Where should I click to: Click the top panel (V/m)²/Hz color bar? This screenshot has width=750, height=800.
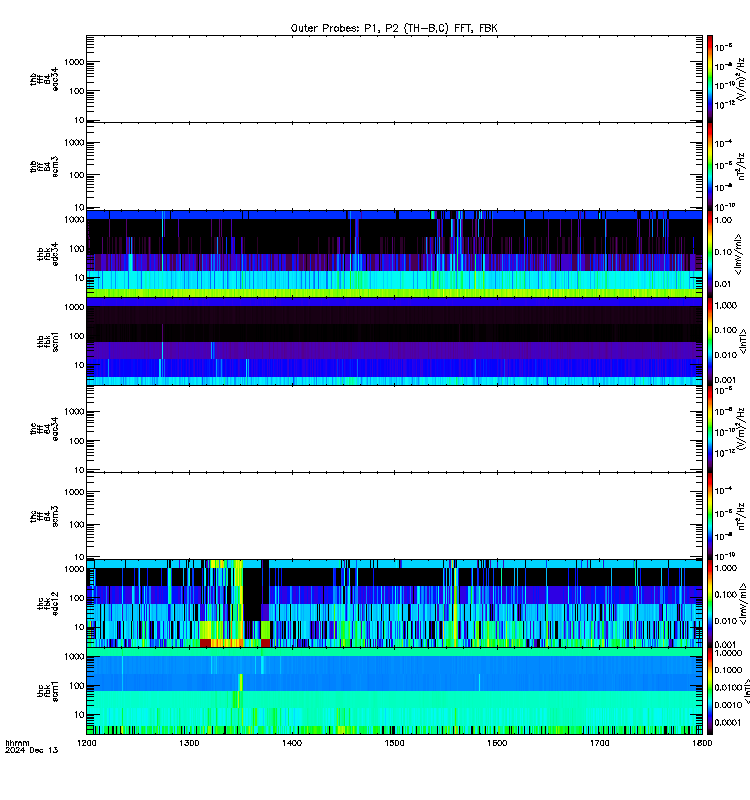(710, 79)
